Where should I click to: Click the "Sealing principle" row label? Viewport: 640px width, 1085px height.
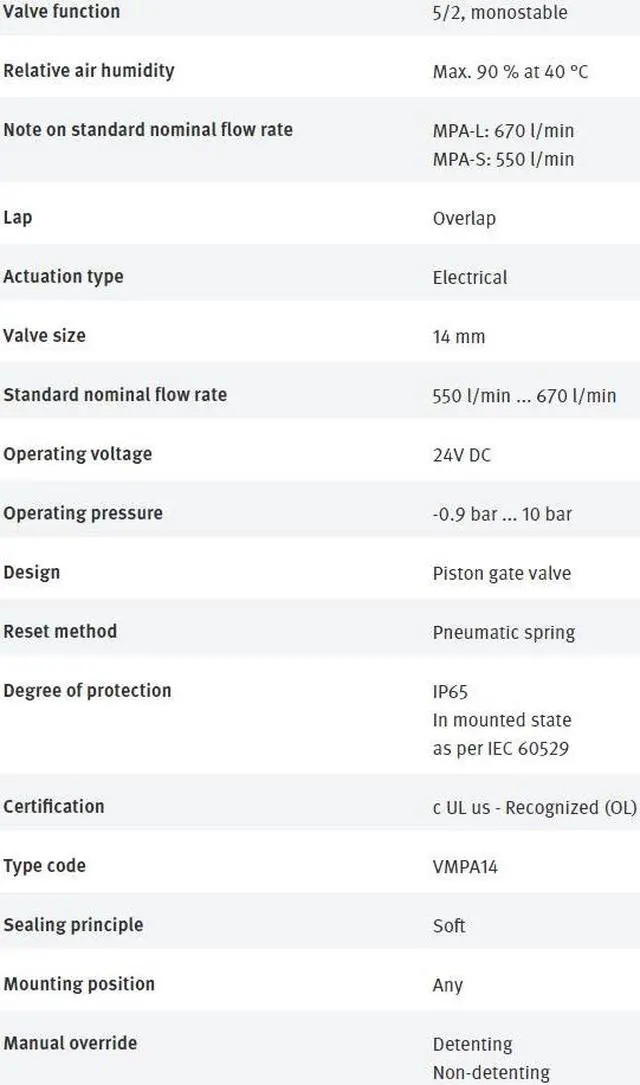[x=73, y=925]
